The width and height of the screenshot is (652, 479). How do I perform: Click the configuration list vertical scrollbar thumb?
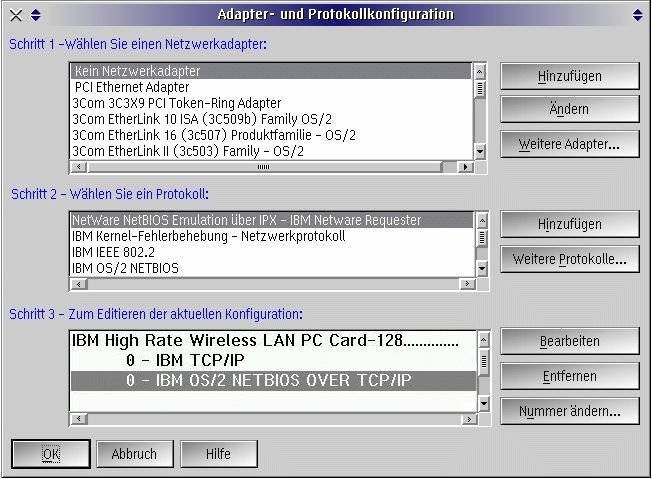click(484, 361)
